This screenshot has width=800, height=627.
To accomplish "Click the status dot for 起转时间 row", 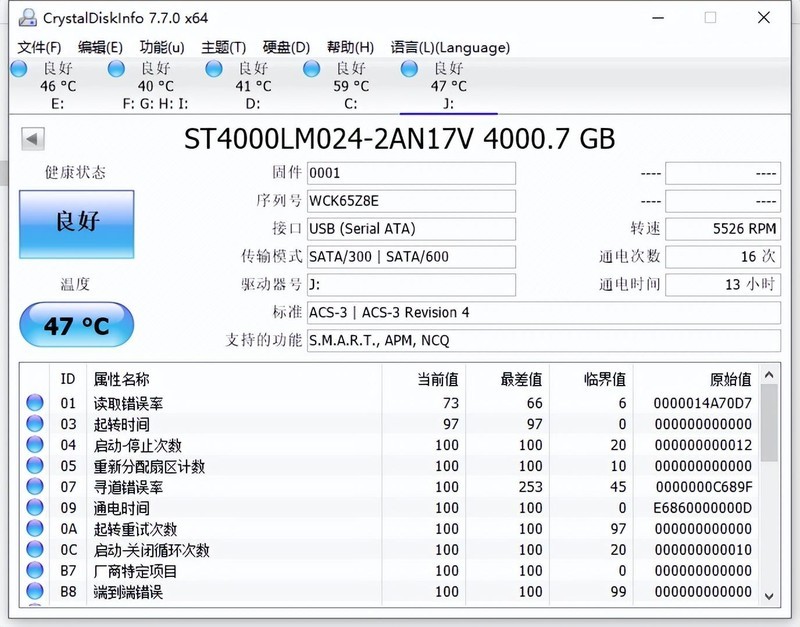I will click(x=35, y=423).
